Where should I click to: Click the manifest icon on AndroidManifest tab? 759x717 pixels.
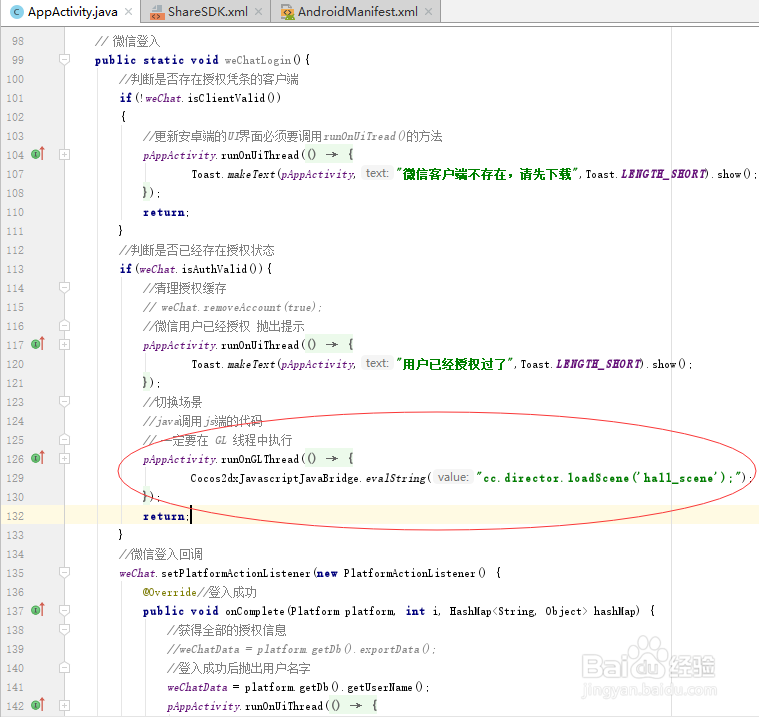click(288, 12)
